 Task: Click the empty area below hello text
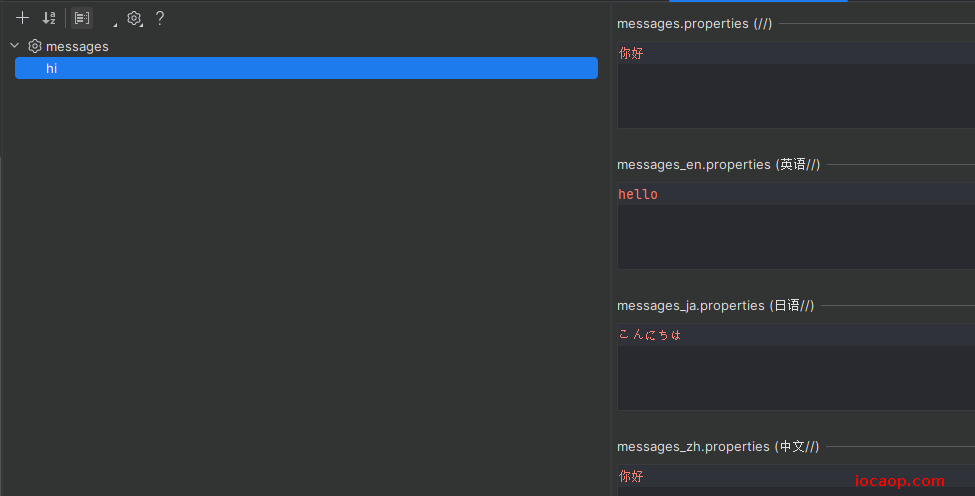796,237
